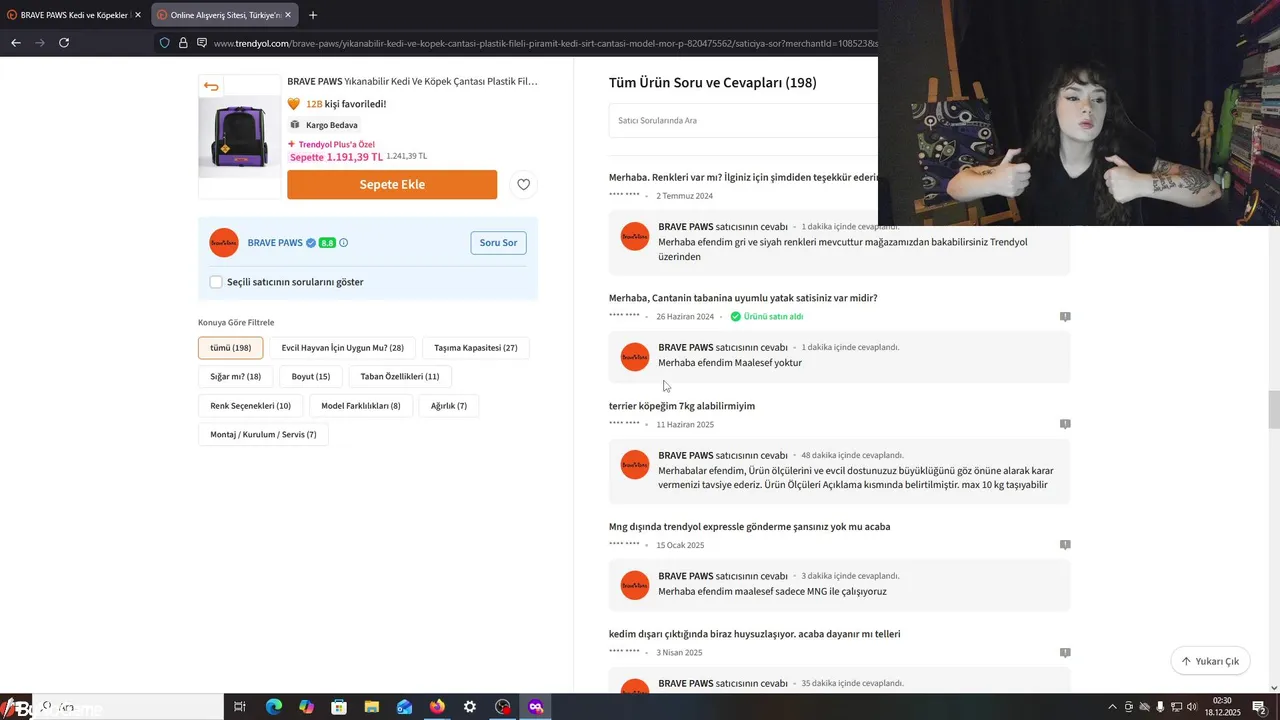Filter by Renk Seçenekleri (10)
The height and width of the screenshot is (720, 1280).
coord(251,406)
